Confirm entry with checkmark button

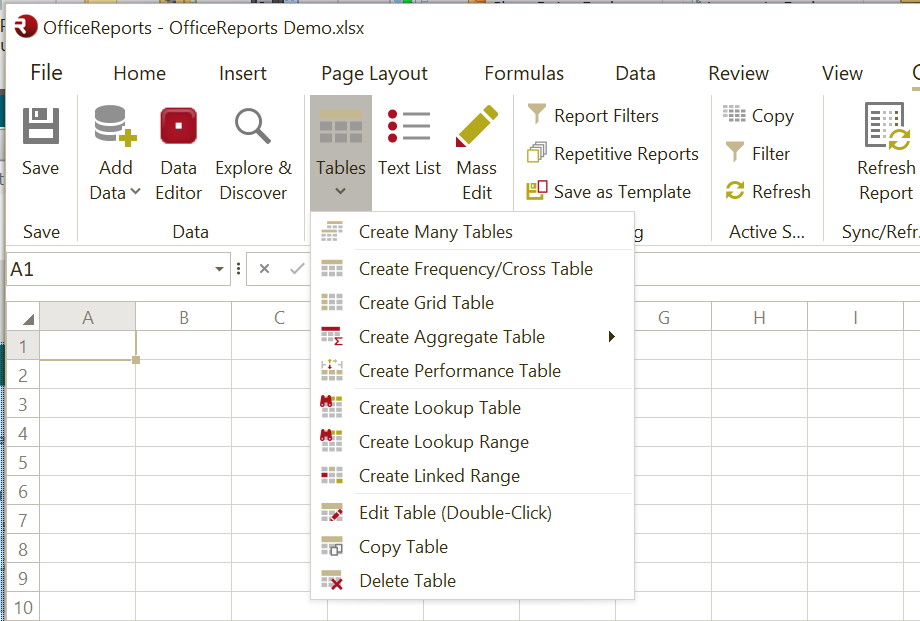click(x=297, y=269)
